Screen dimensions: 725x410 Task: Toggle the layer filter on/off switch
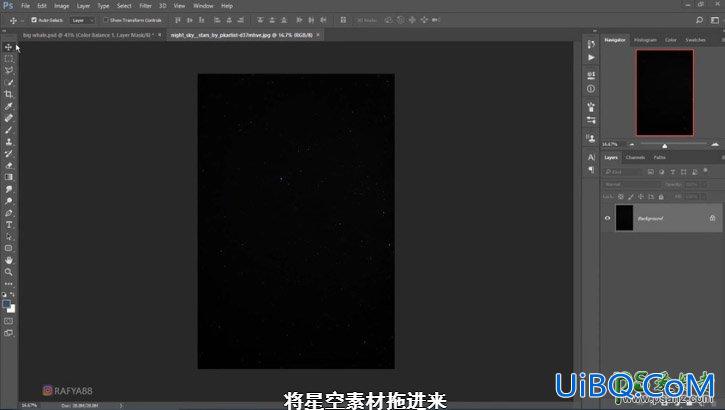coord(706,171)
